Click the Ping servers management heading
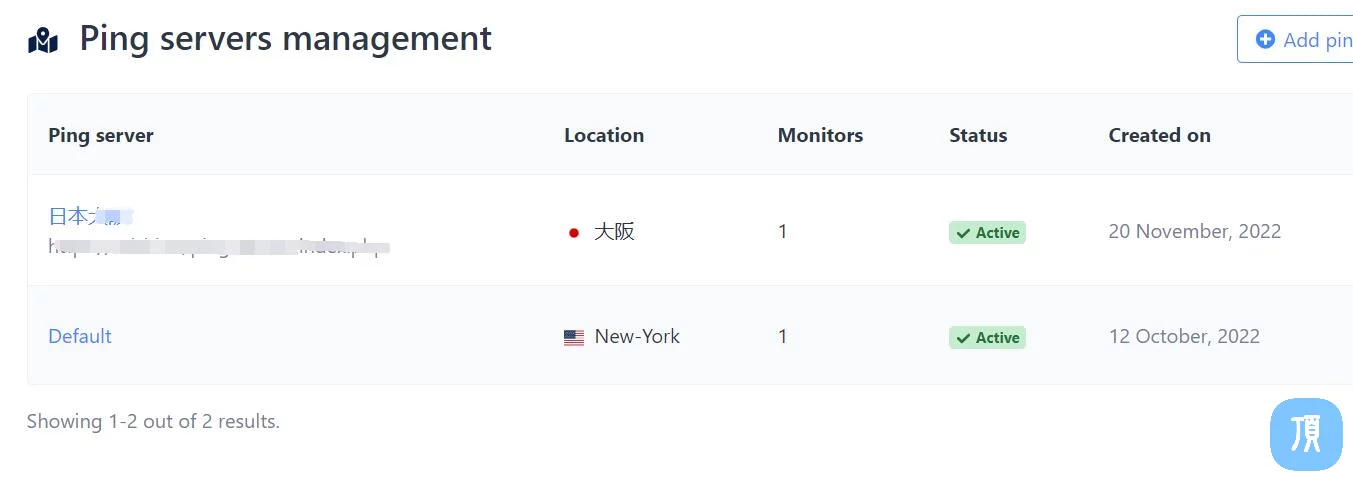Viewport: 1353px width, 481px height. pos(286,38)
